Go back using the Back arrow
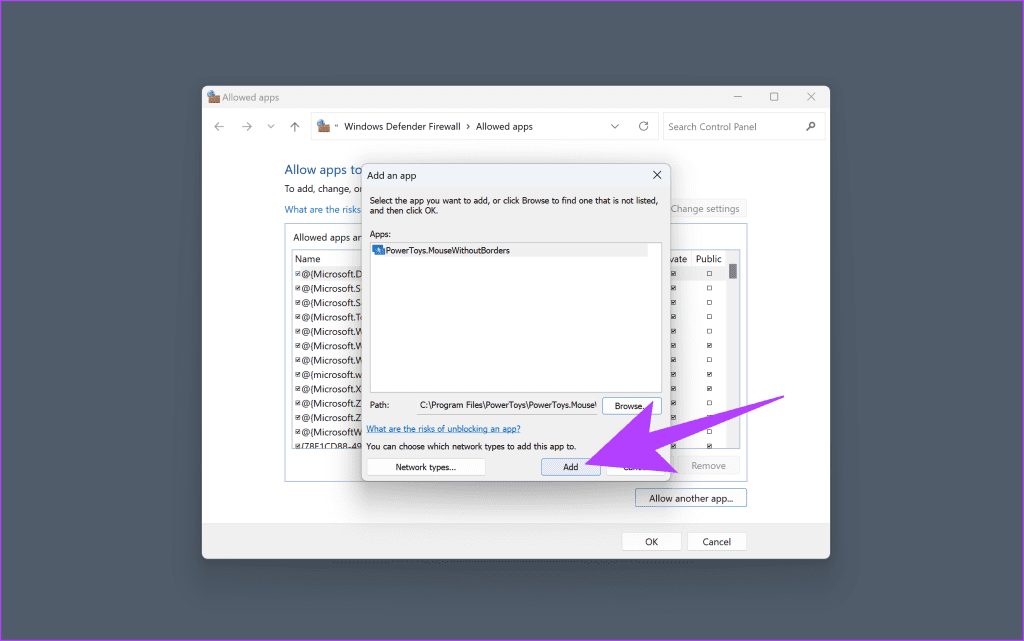Screen dimensions: 1024x641 [x=219, y=127]
